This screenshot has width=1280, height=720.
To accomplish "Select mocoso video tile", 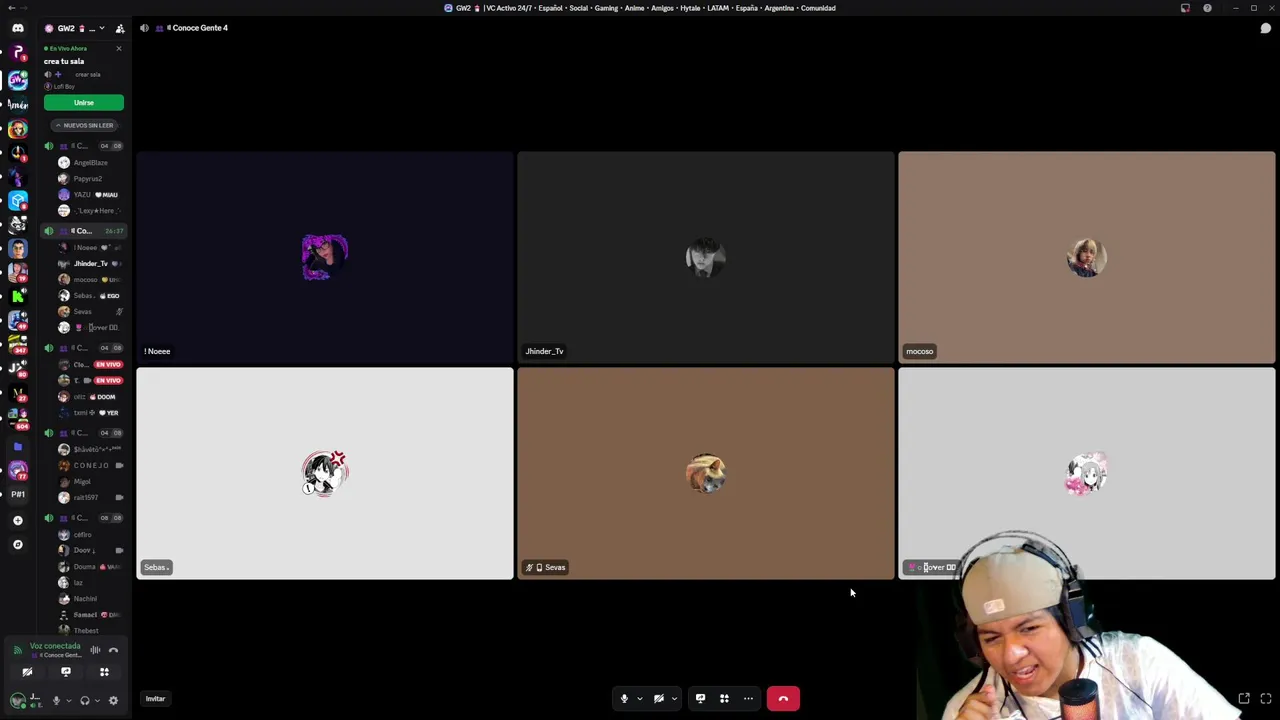I will tap(1087, 257).
